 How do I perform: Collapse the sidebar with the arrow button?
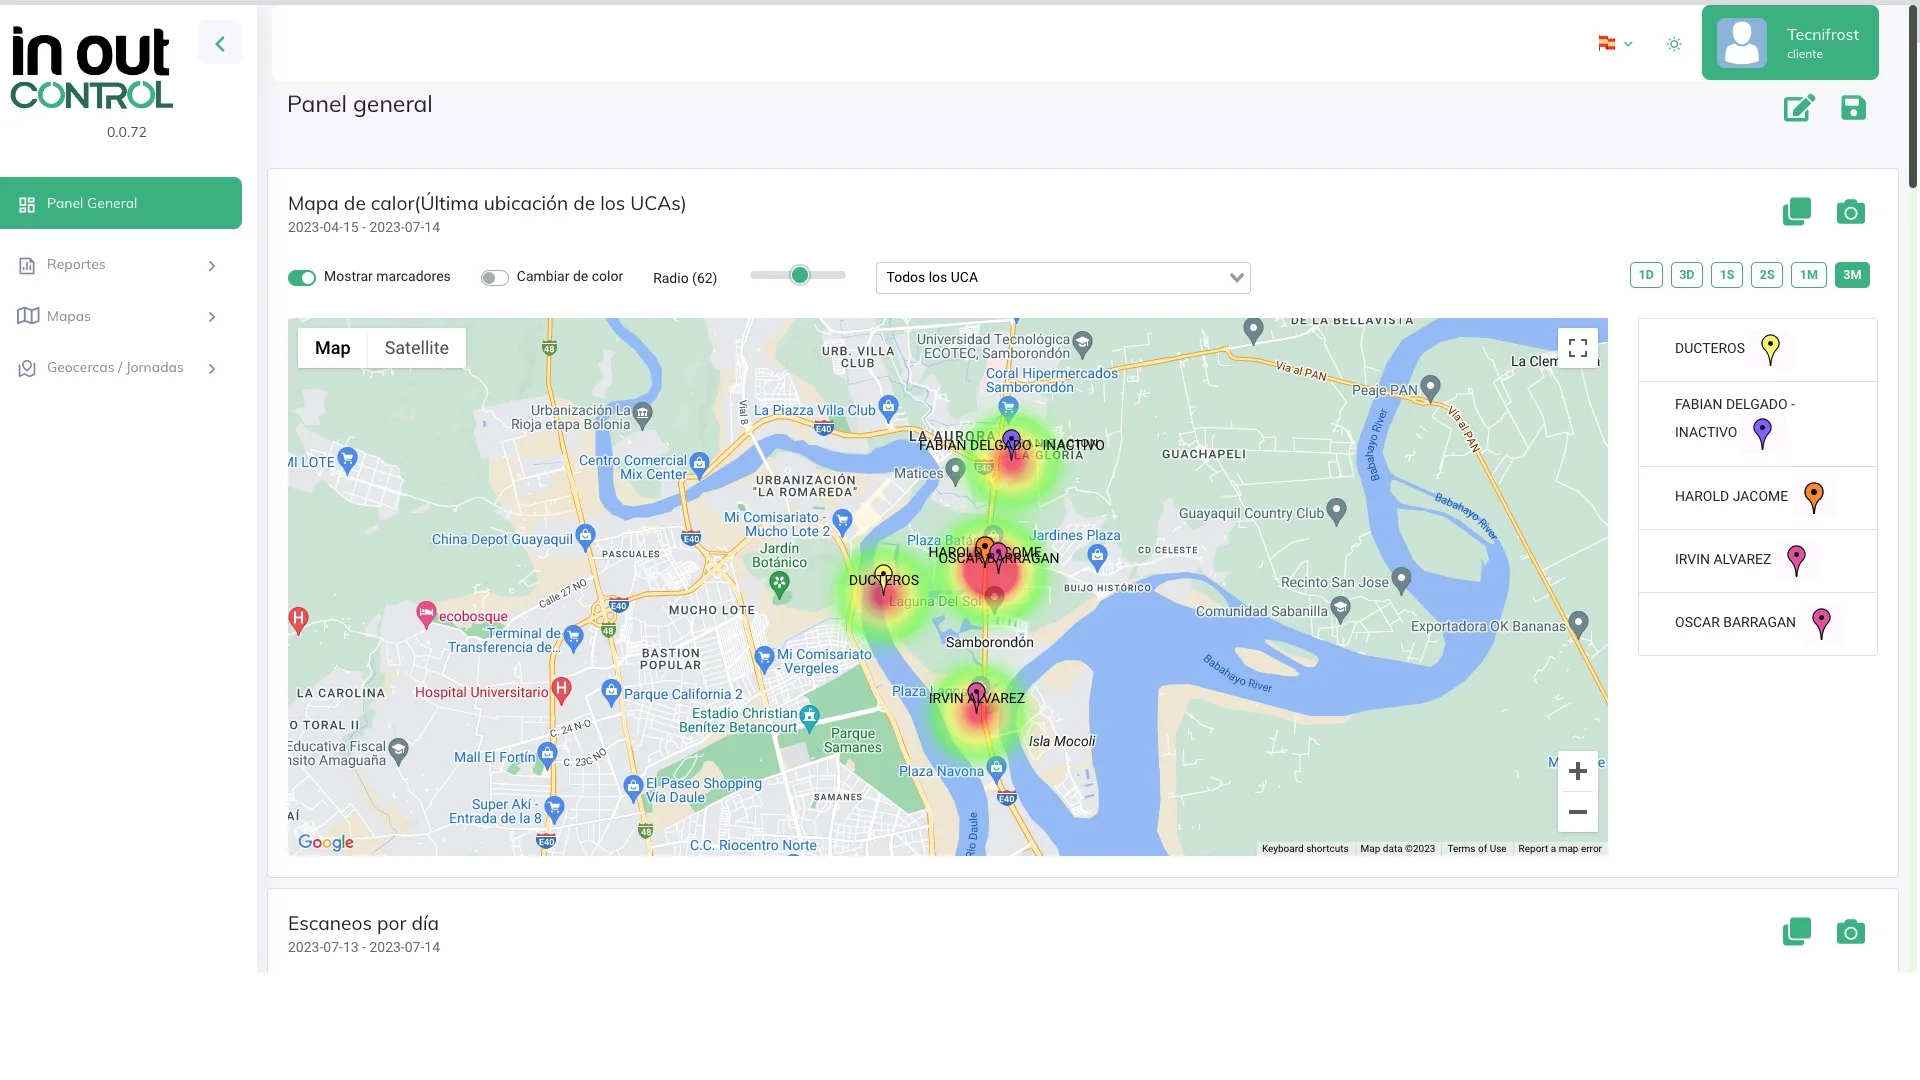(220, 43)
